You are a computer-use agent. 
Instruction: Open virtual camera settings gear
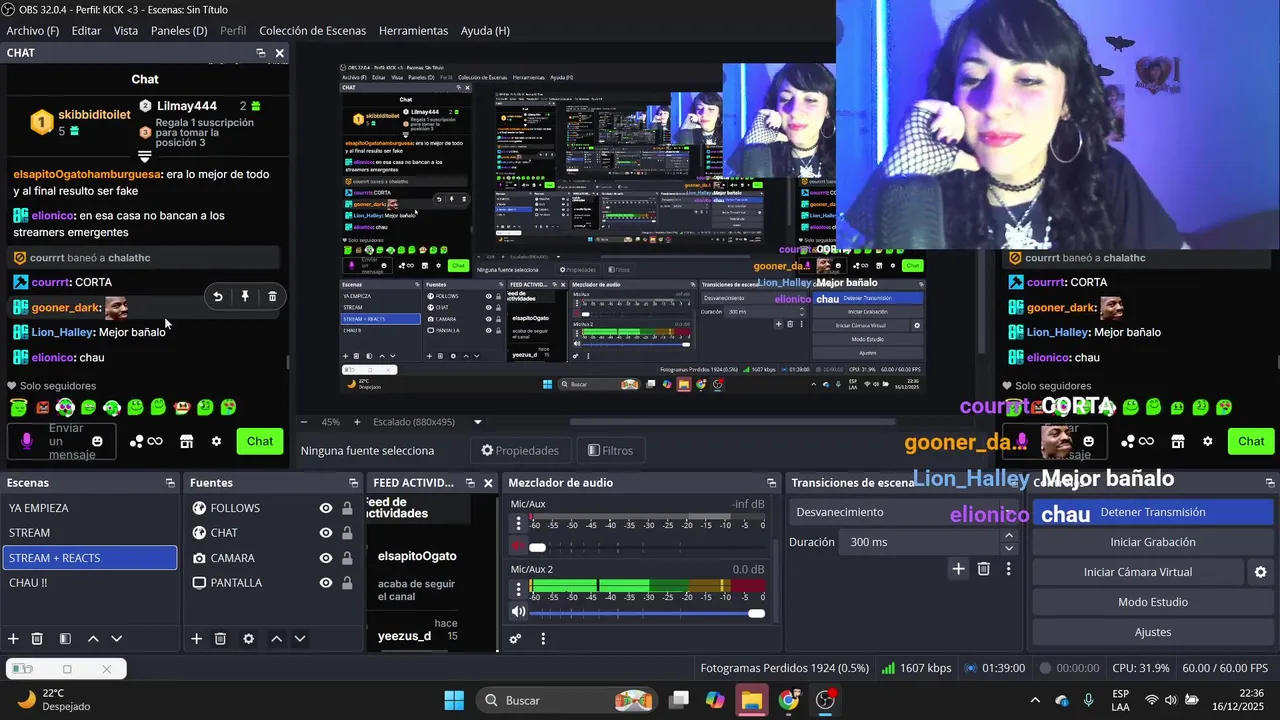[x=1260, y=572]
